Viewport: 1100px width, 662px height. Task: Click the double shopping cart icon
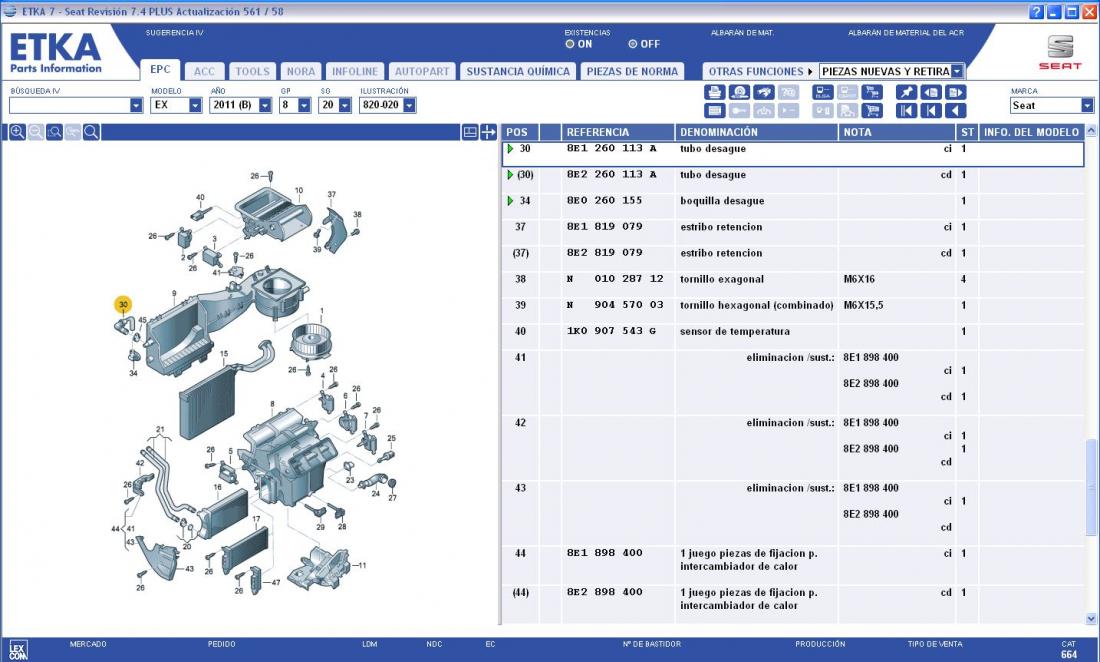tap(872, 93)
